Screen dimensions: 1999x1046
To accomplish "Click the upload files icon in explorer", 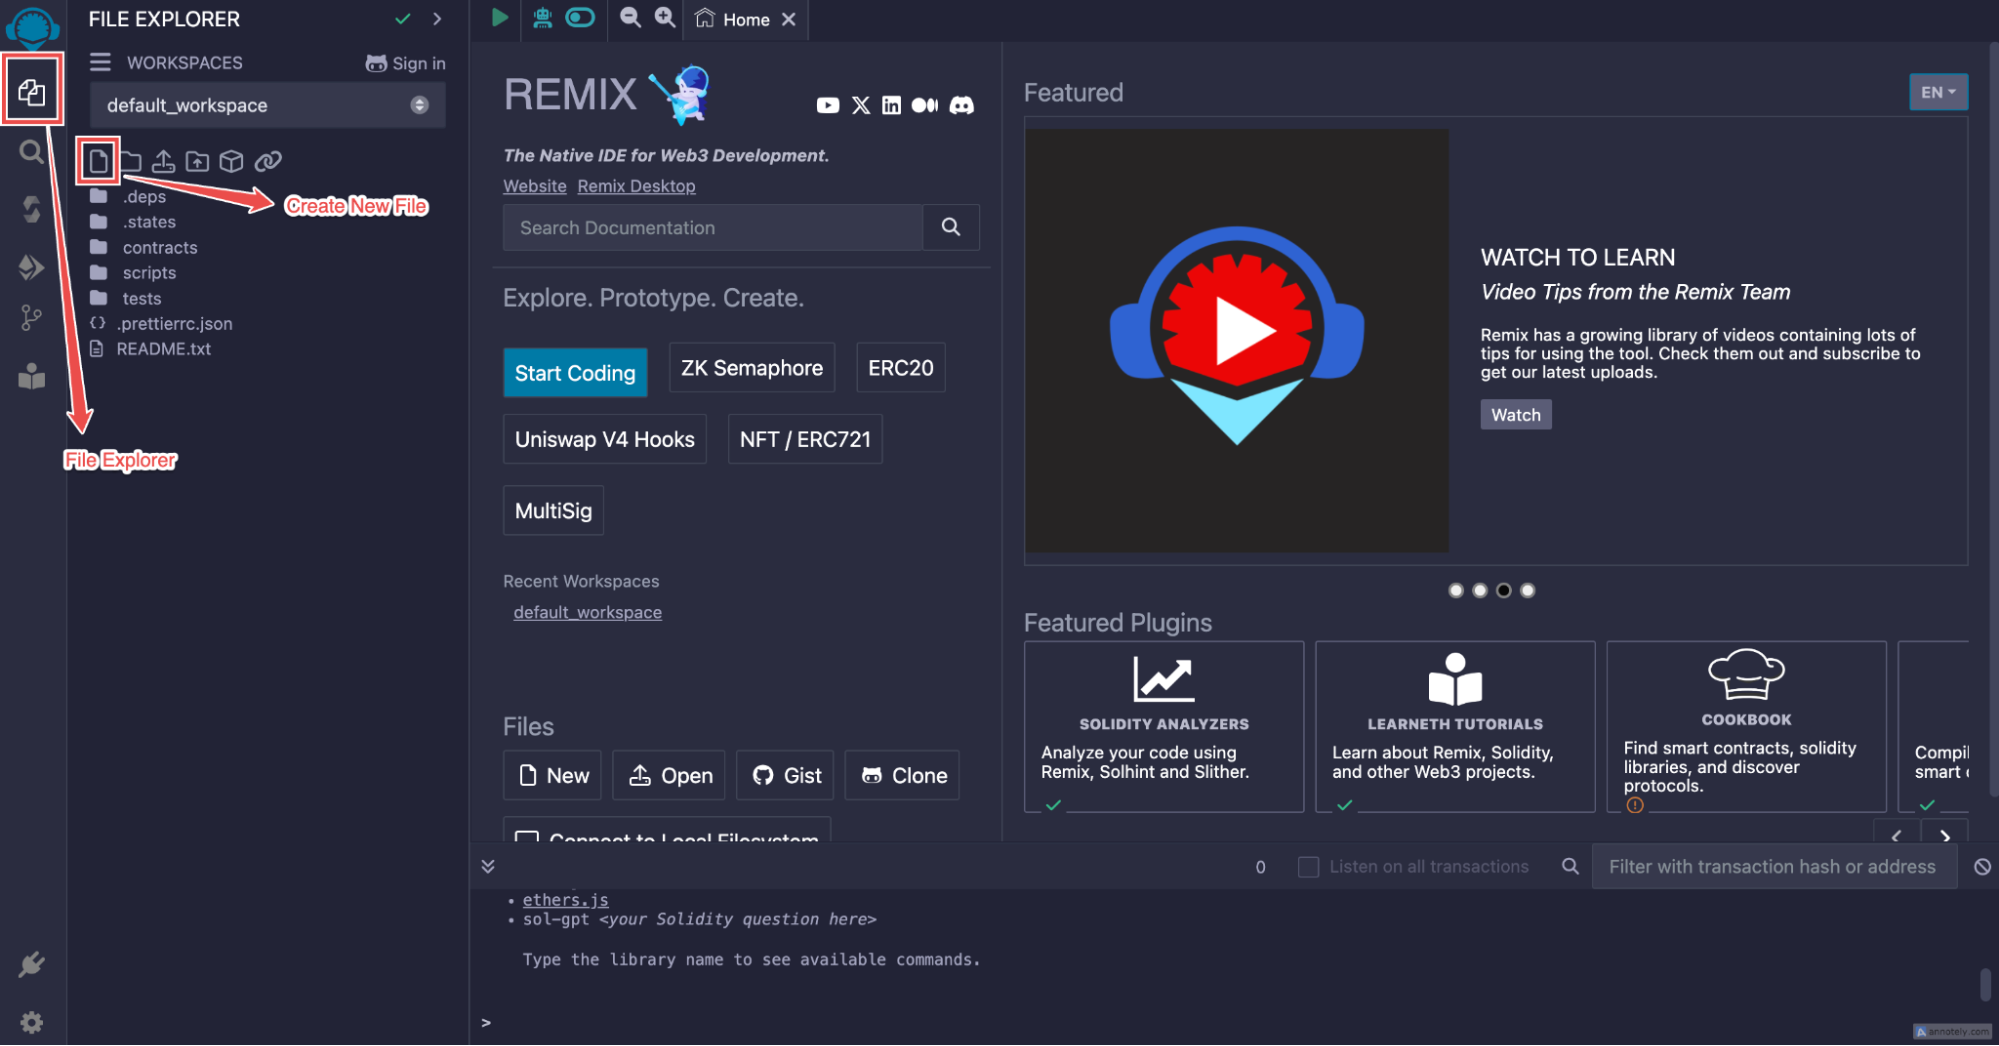I will [164, 161].
